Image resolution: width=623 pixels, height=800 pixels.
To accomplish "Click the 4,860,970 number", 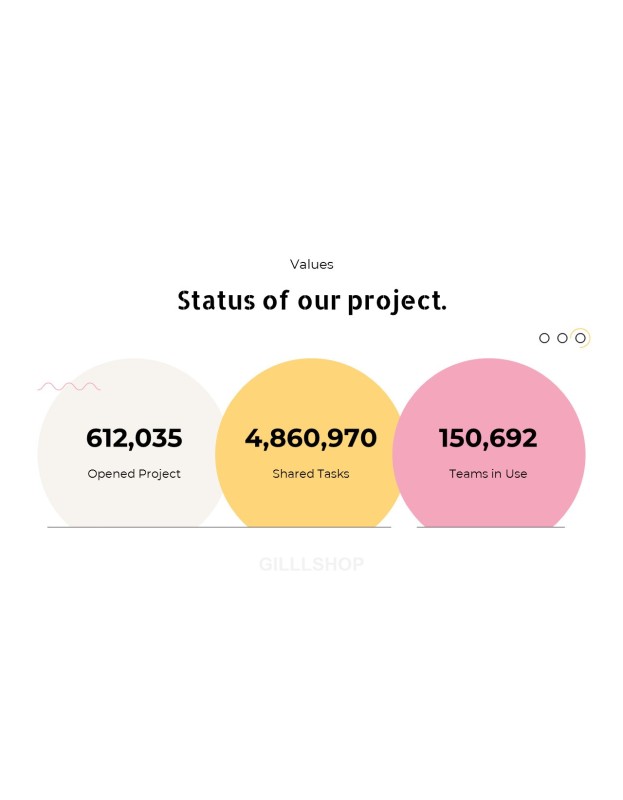I will point(311,438).
